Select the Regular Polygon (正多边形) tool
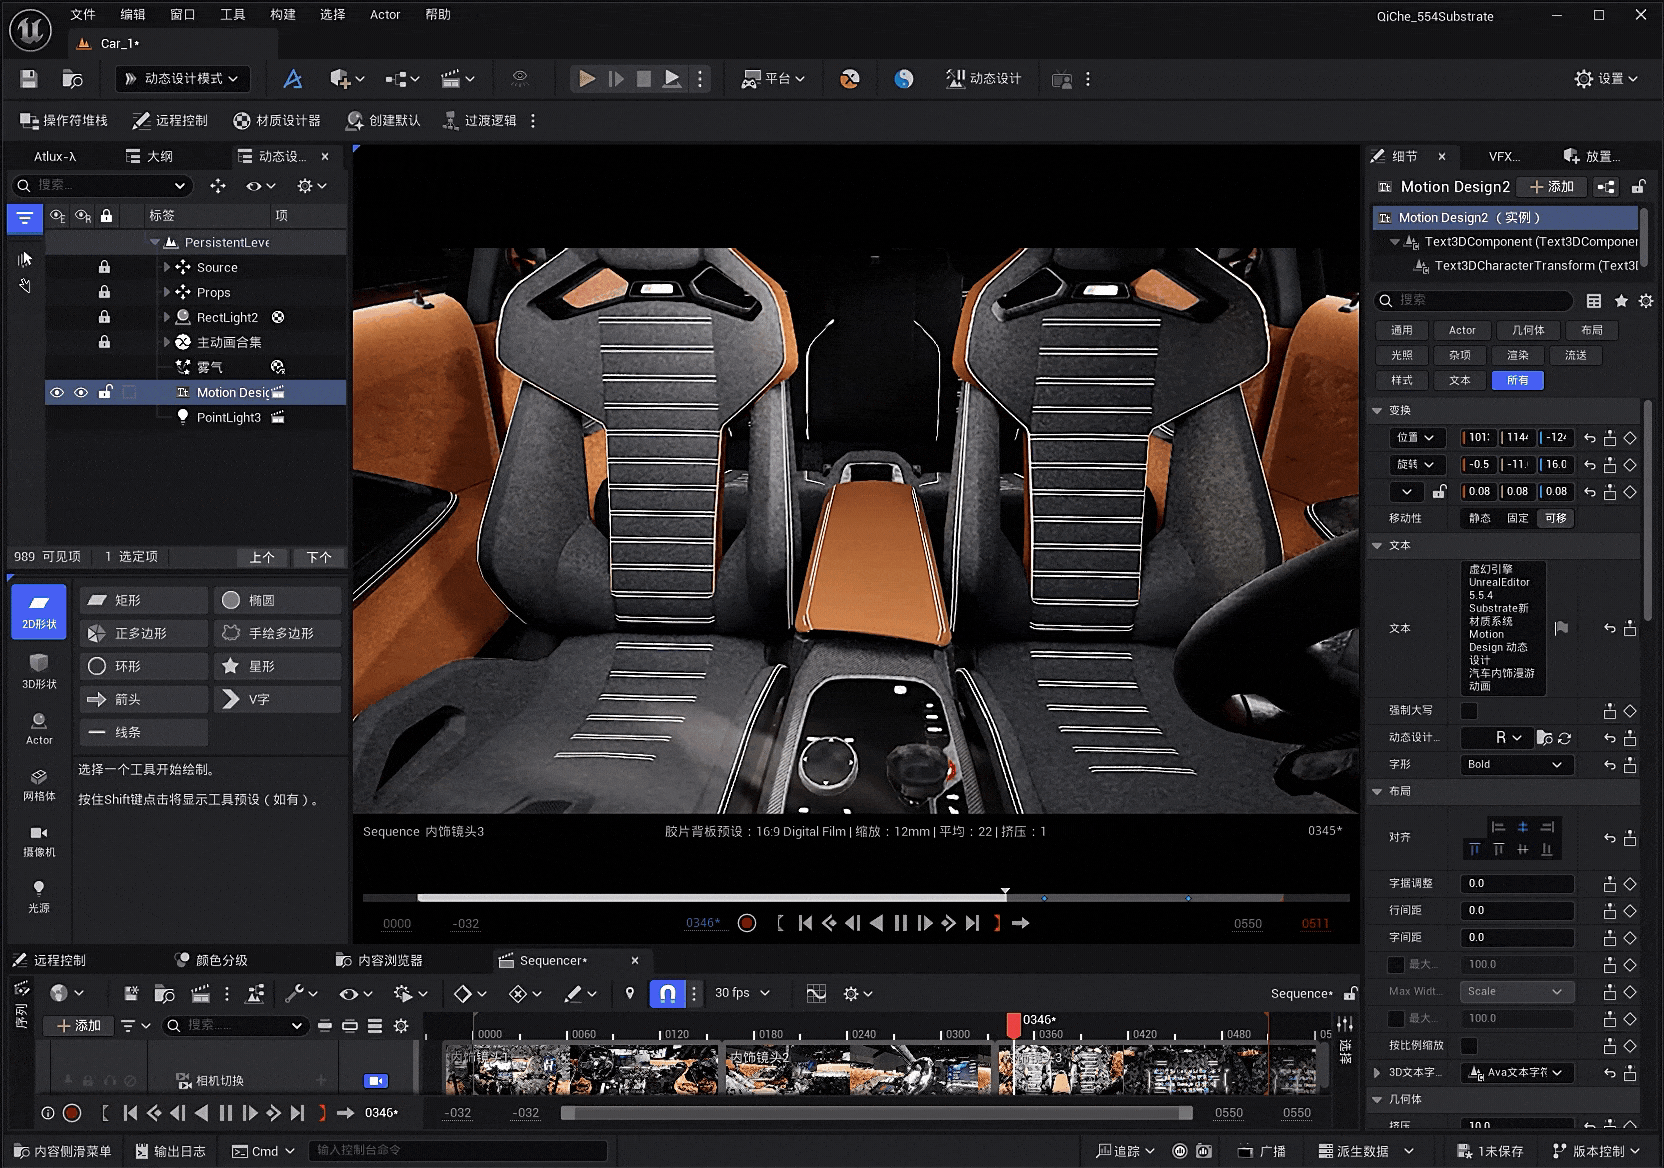Screen dimensions: 1664x1168 pyautogui.click(x=144, y=633)
